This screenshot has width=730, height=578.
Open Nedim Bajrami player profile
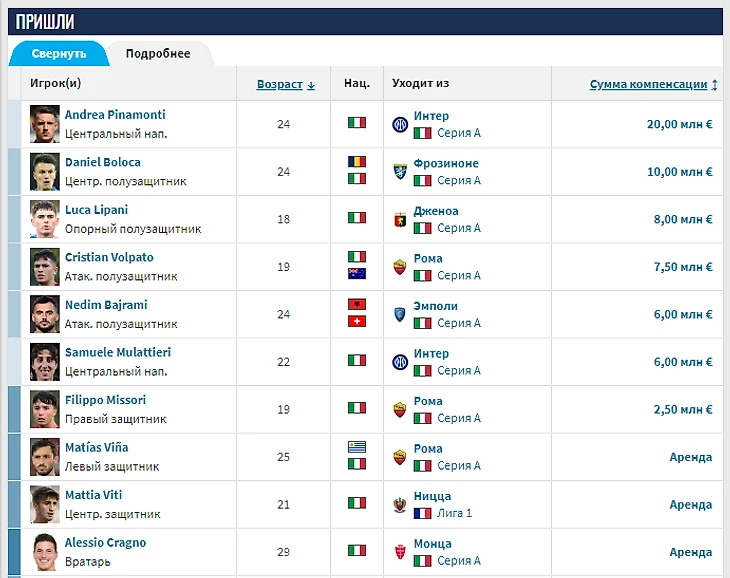(x=106, y=305)
